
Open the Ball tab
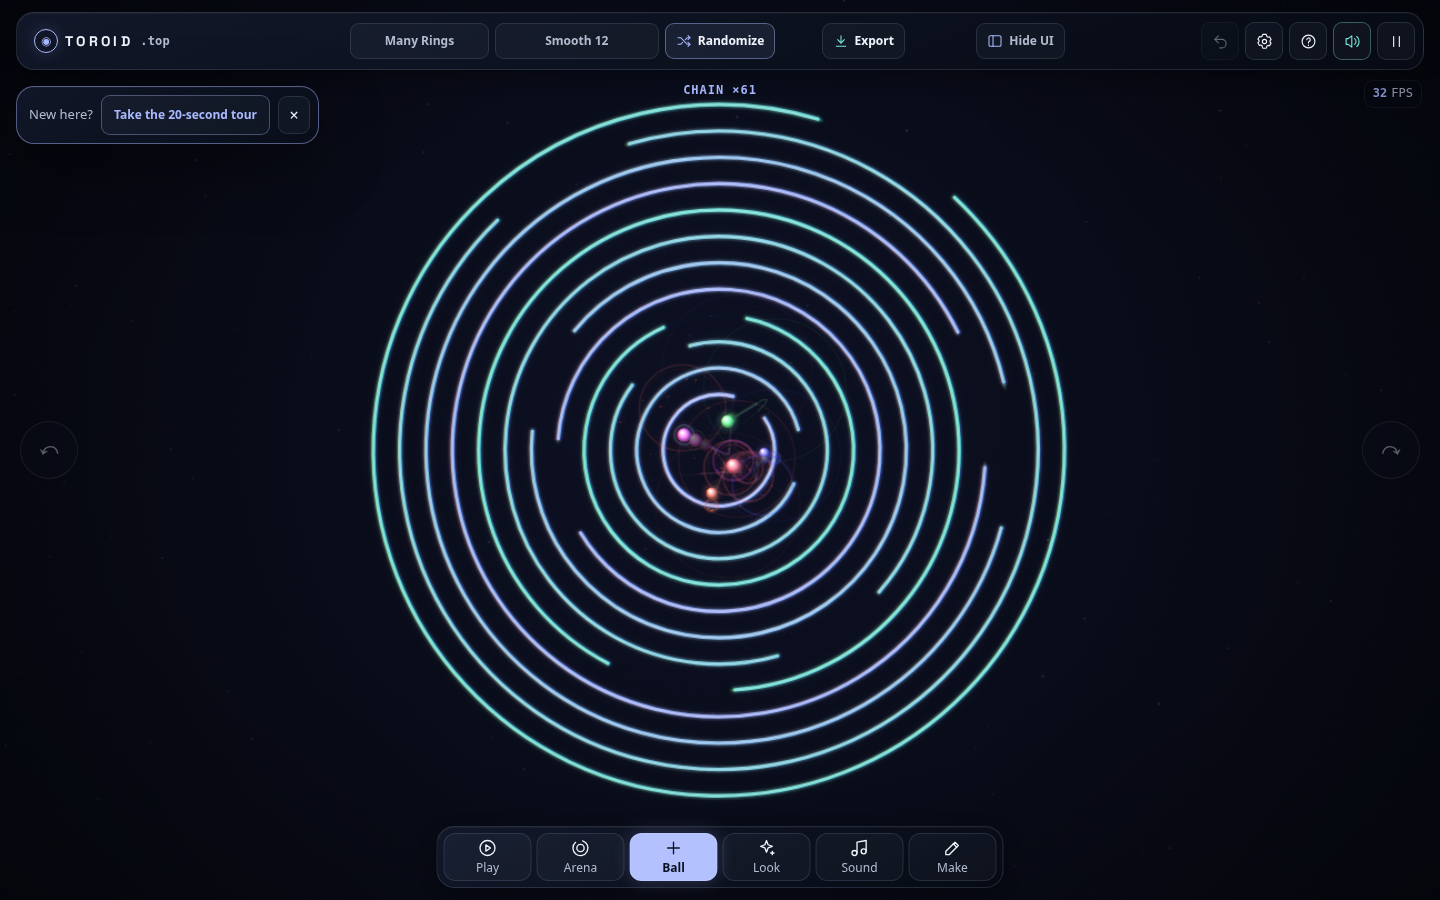673,857
